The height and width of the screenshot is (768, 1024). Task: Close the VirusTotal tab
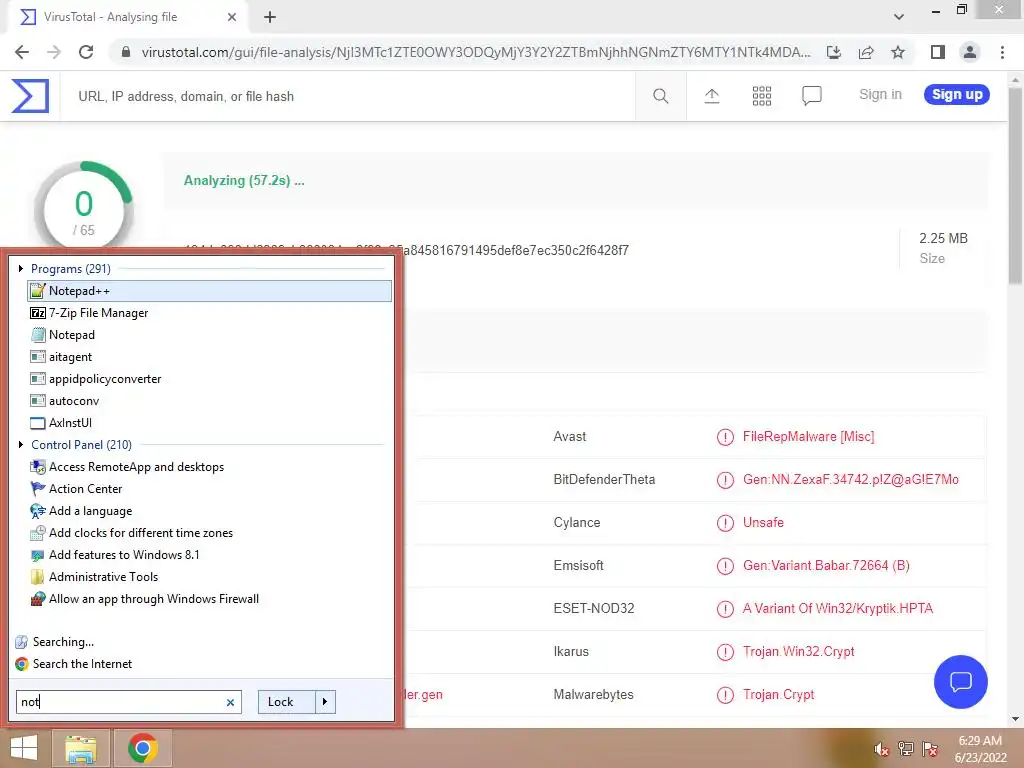pos(232,17)
